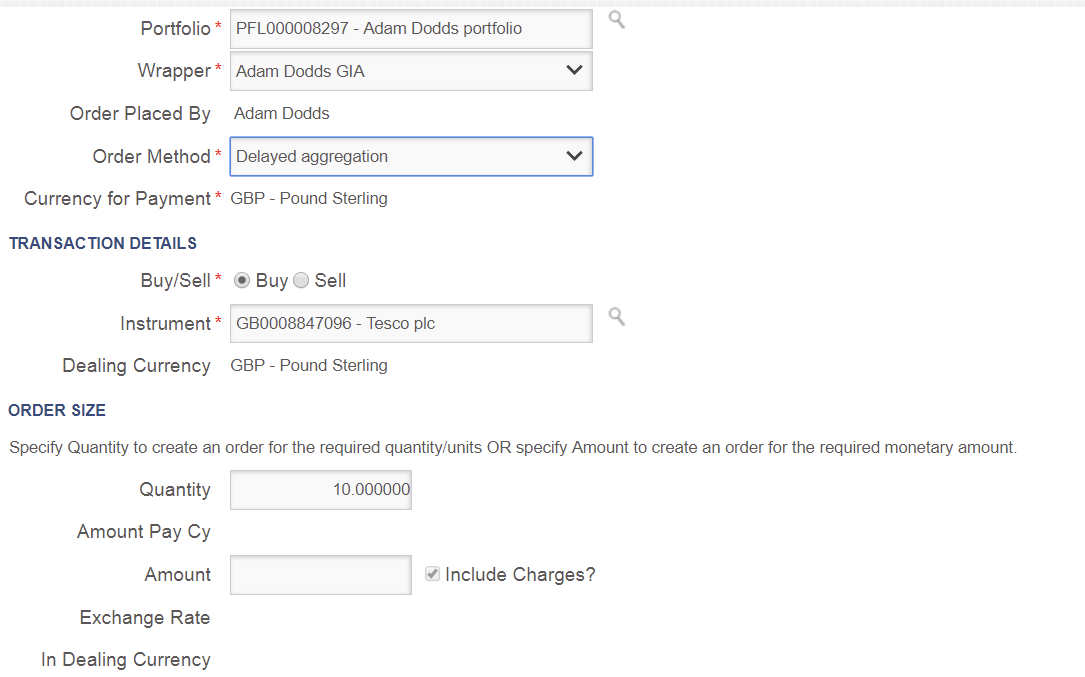Click the Dealing Currency value text
This screenshot has width=1085, height=677.
(x=309, y=365)
